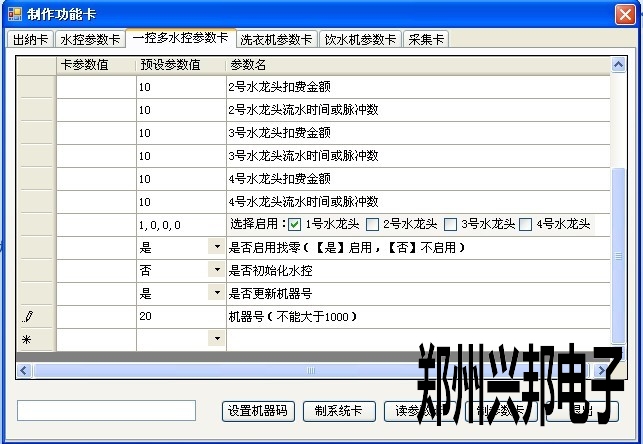Click the asterisk new row header
The height and width of the screenshot is (444, 643).
tap(27, 340)
